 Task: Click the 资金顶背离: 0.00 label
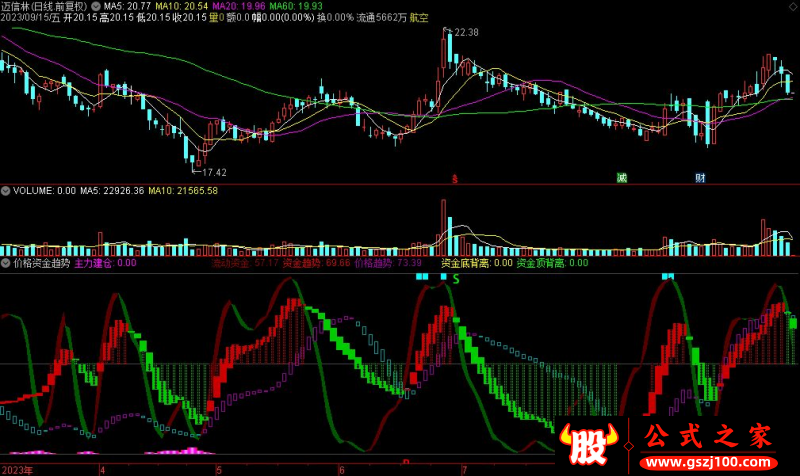point(553,263)
